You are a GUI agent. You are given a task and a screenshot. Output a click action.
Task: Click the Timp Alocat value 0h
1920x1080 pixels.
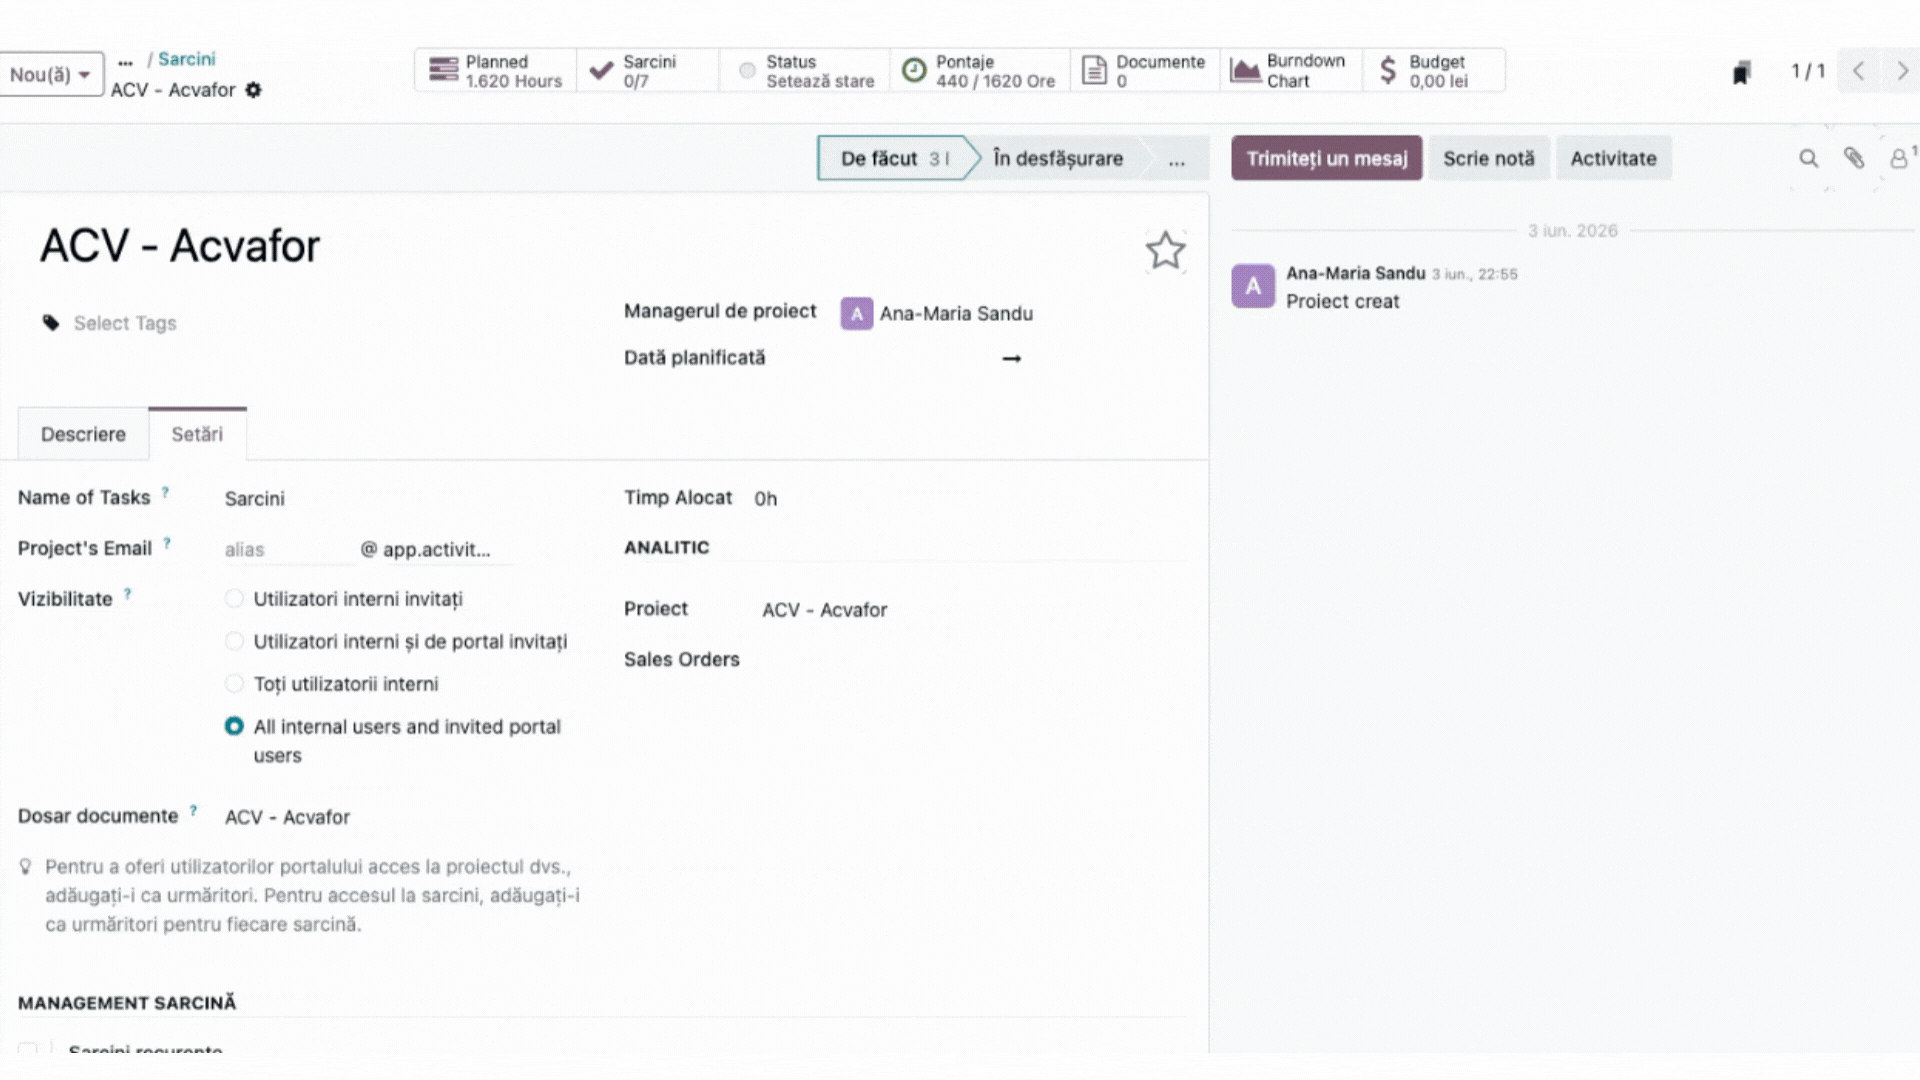click(765, 498)
